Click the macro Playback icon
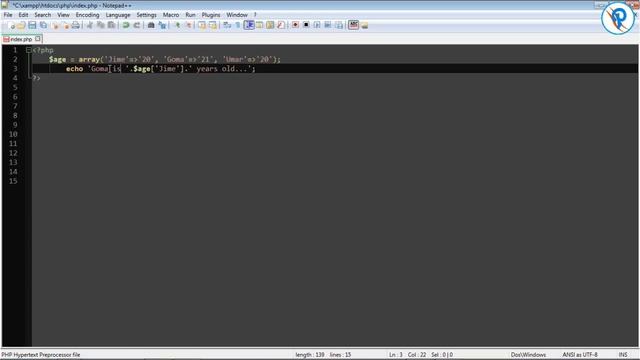 (x=317, y=25)
